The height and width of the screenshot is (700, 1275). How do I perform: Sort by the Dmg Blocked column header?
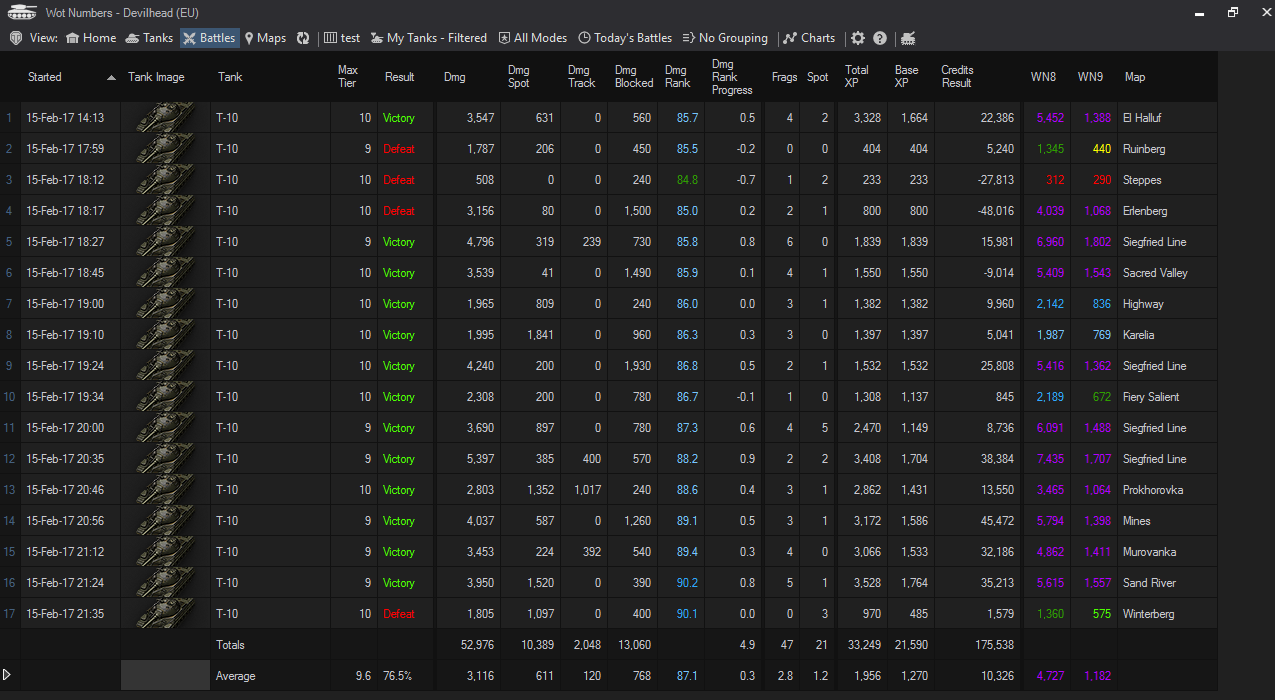coord(633,77)
